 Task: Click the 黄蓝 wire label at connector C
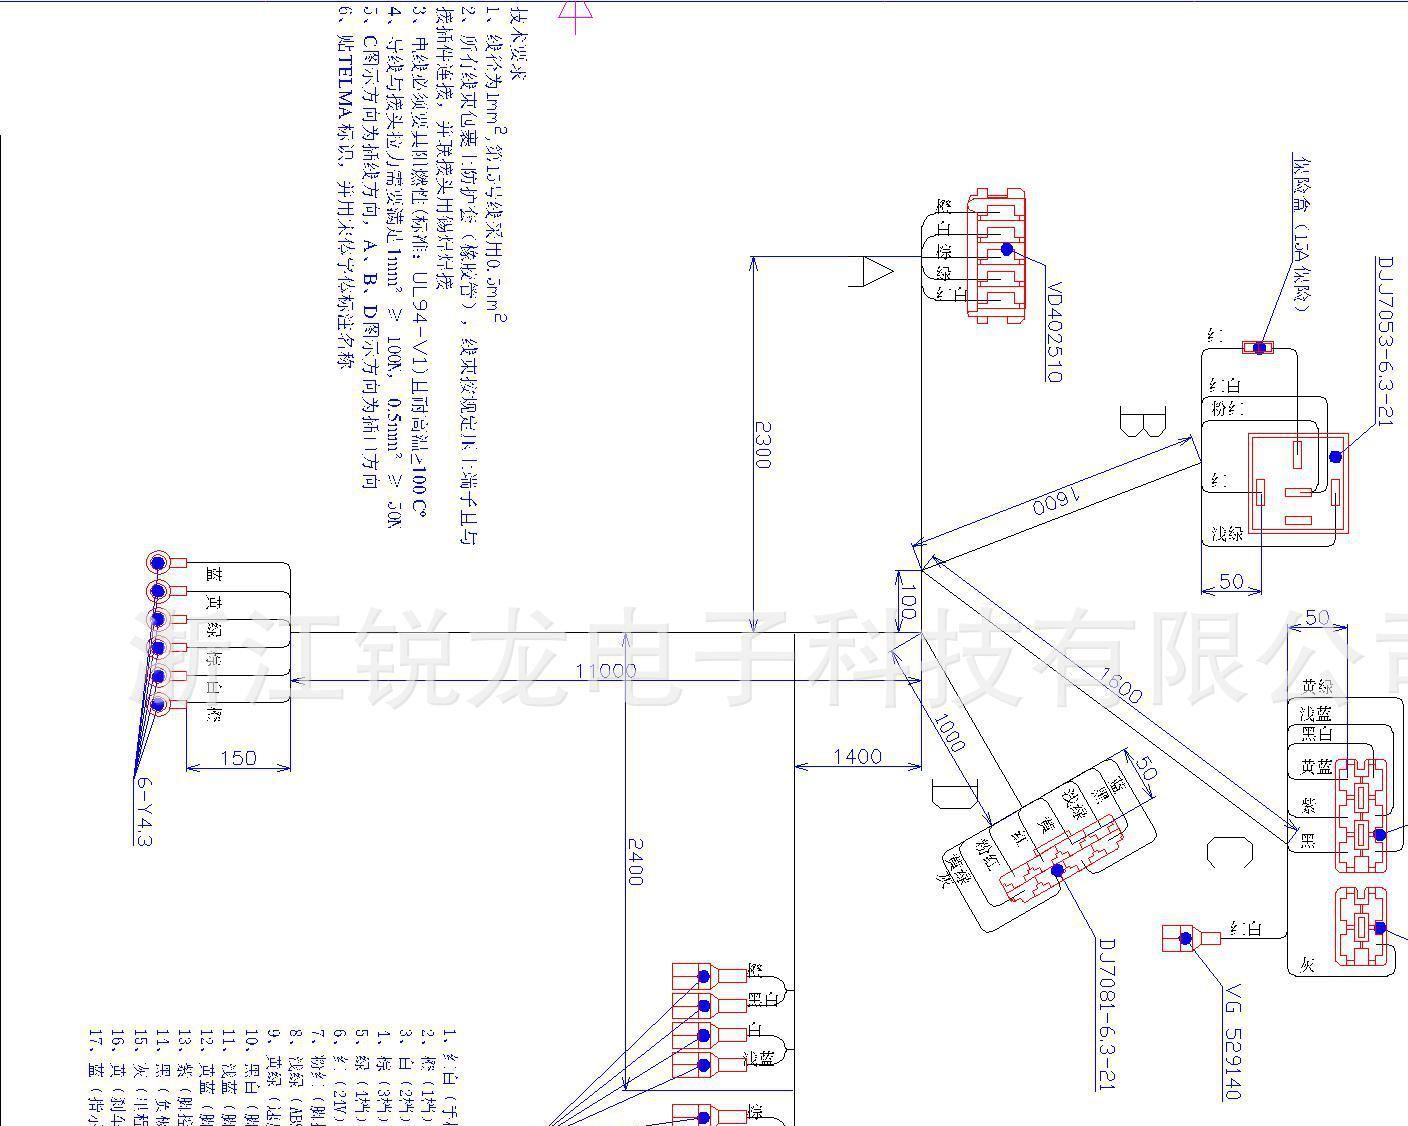click(x=1316, y=767)
